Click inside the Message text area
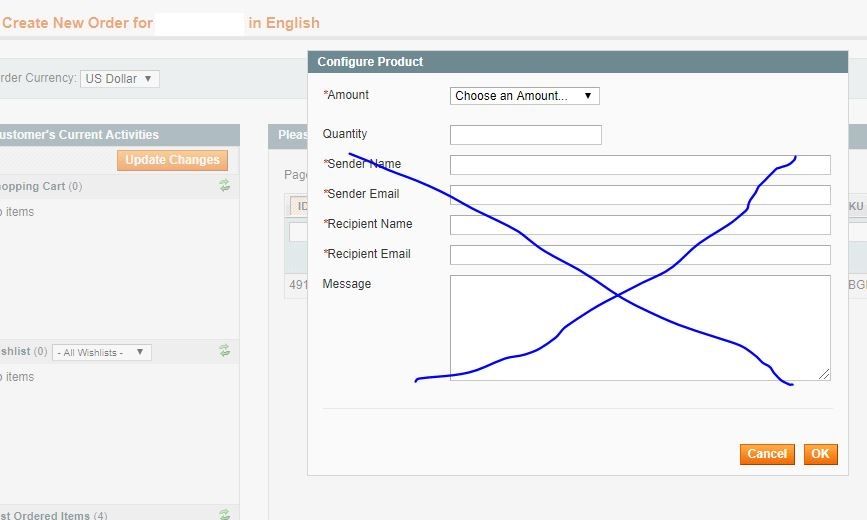Screen dimensions: 867x520 point(640,327)
